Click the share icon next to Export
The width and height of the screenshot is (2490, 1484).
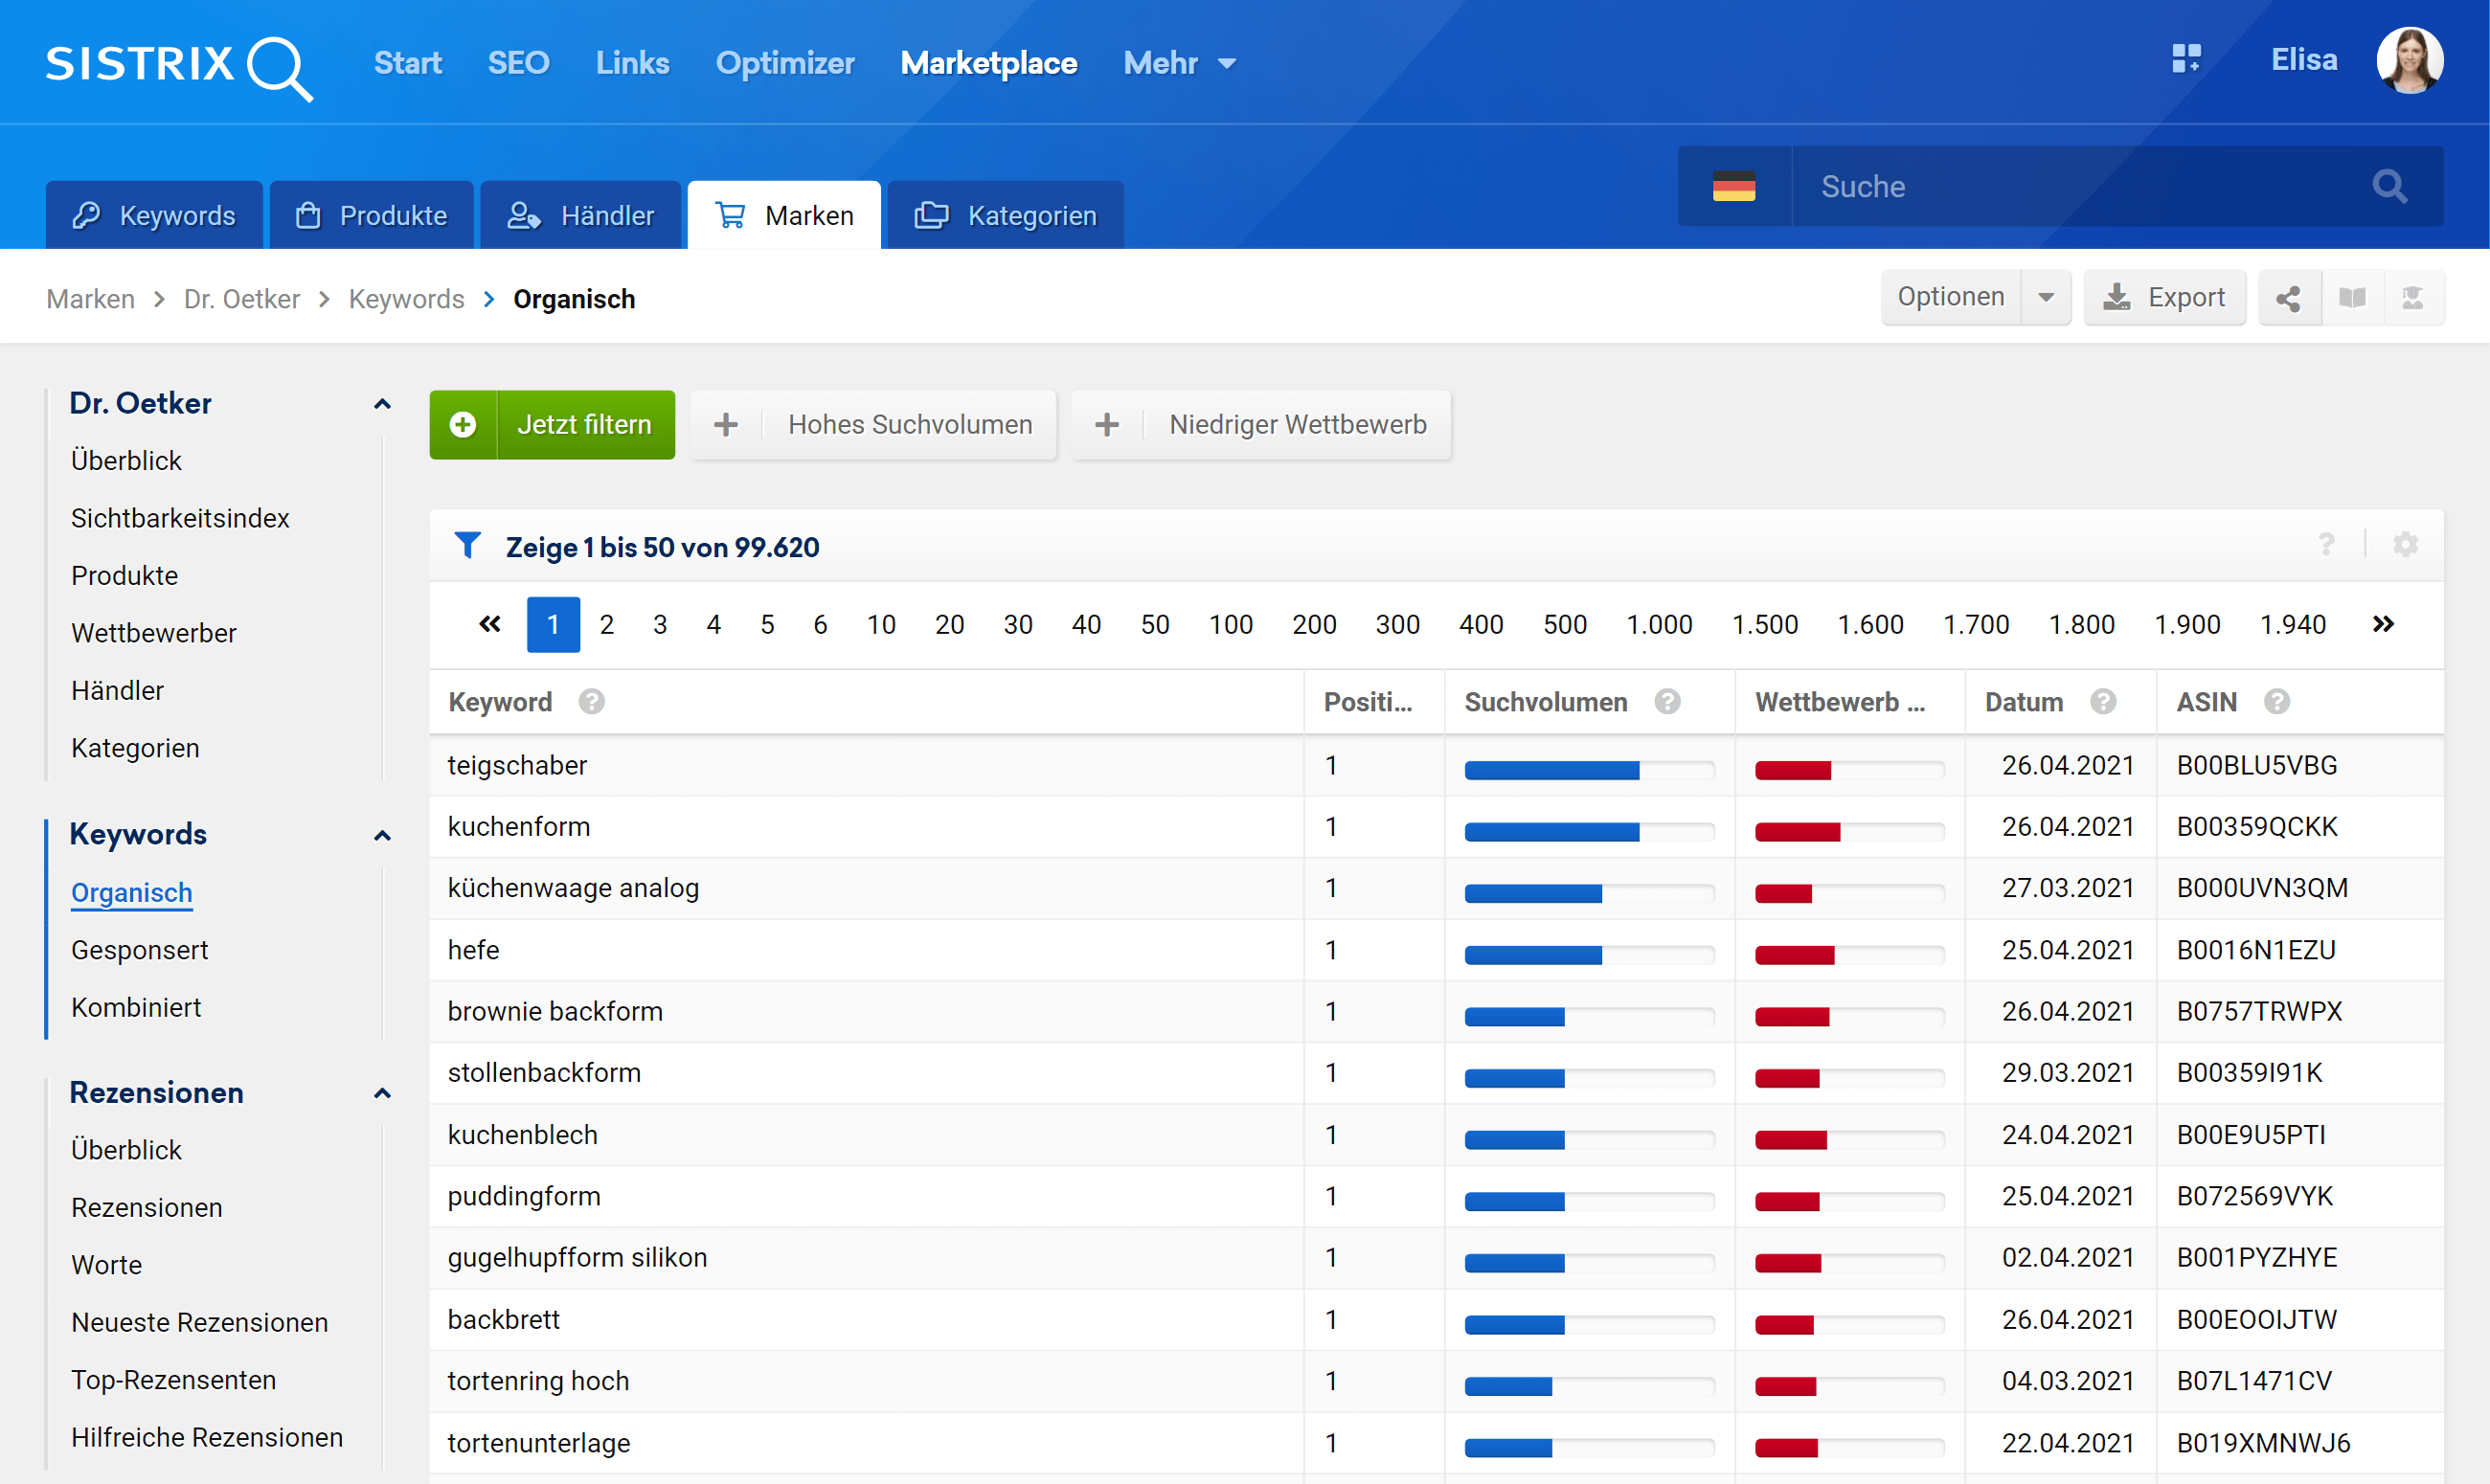(x=2288, y=298)
